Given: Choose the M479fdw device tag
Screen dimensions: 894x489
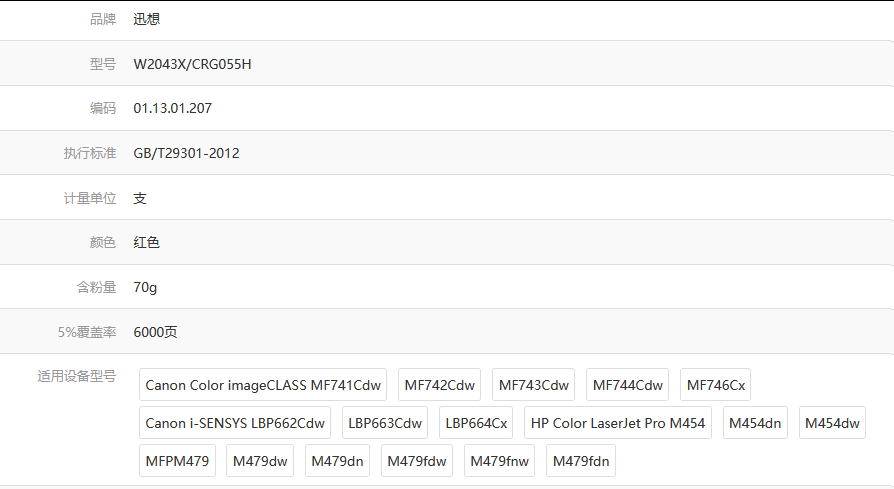Looking at the screenshot, I should pyautogui.click(x=417, y=461).
